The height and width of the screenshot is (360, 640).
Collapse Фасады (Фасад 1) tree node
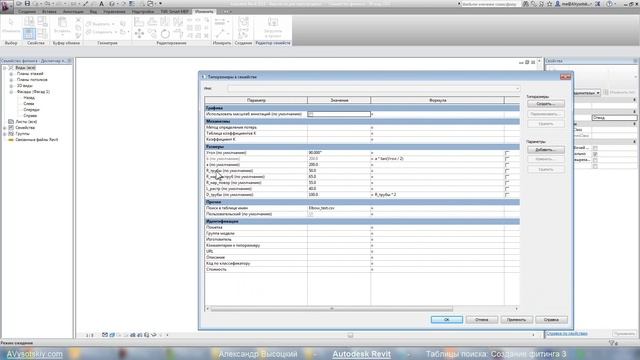click(11, 92)
